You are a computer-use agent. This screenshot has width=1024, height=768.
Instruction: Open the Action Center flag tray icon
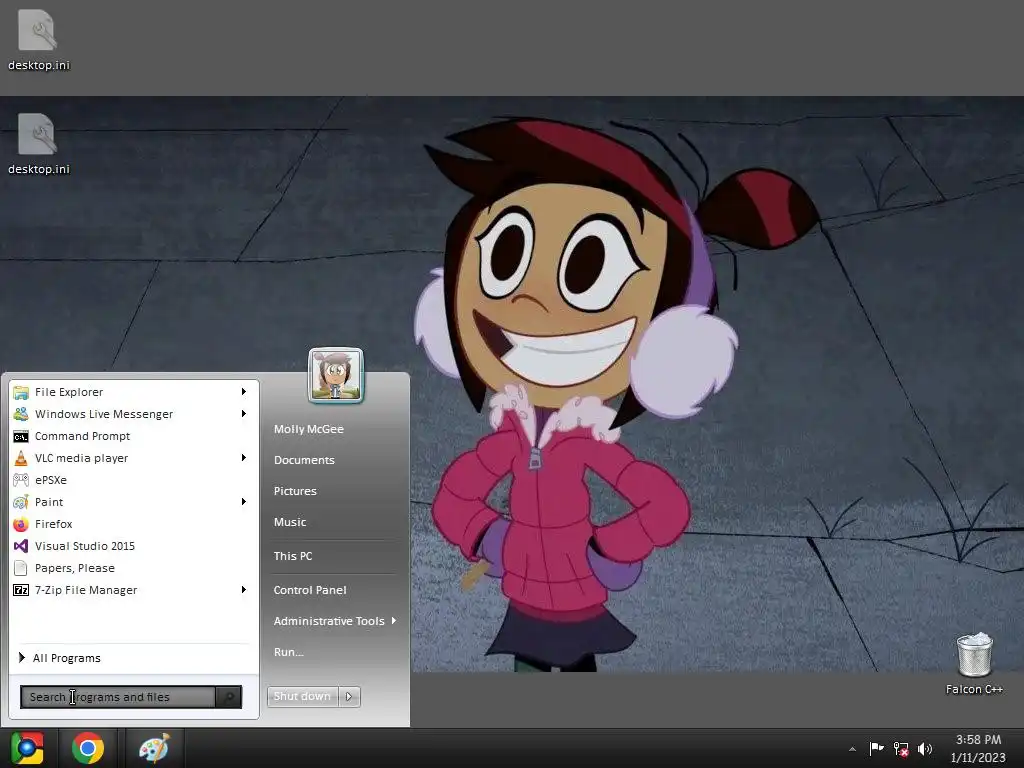[876, 748]
